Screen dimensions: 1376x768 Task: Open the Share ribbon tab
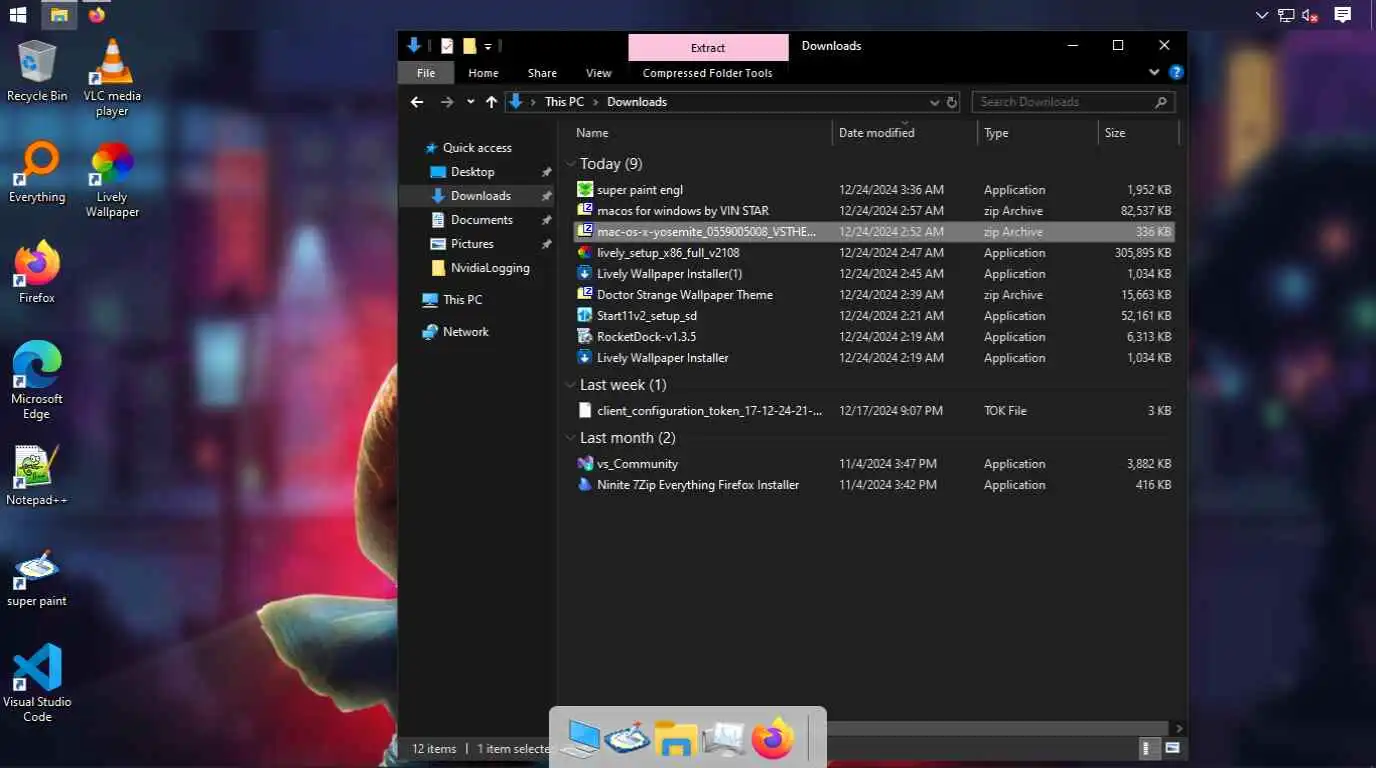tap(542, 73)
